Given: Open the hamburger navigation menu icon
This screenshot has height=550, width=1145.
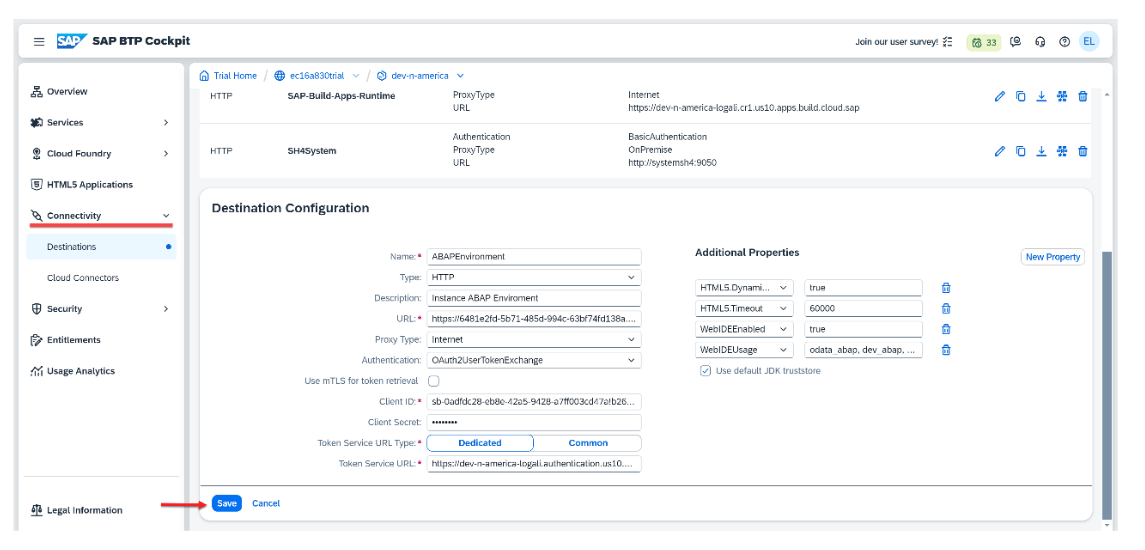Looking at the screenshot, I should [39, 42].
